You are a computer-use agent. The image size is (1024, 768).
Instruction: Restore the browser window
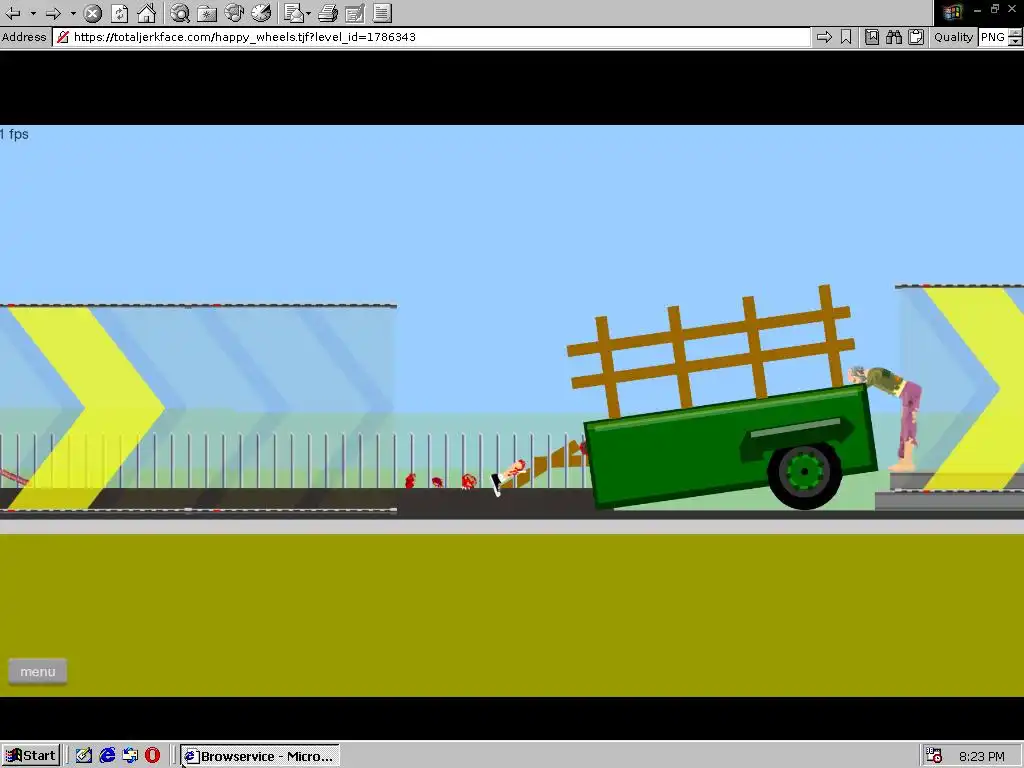click(995, 8)
